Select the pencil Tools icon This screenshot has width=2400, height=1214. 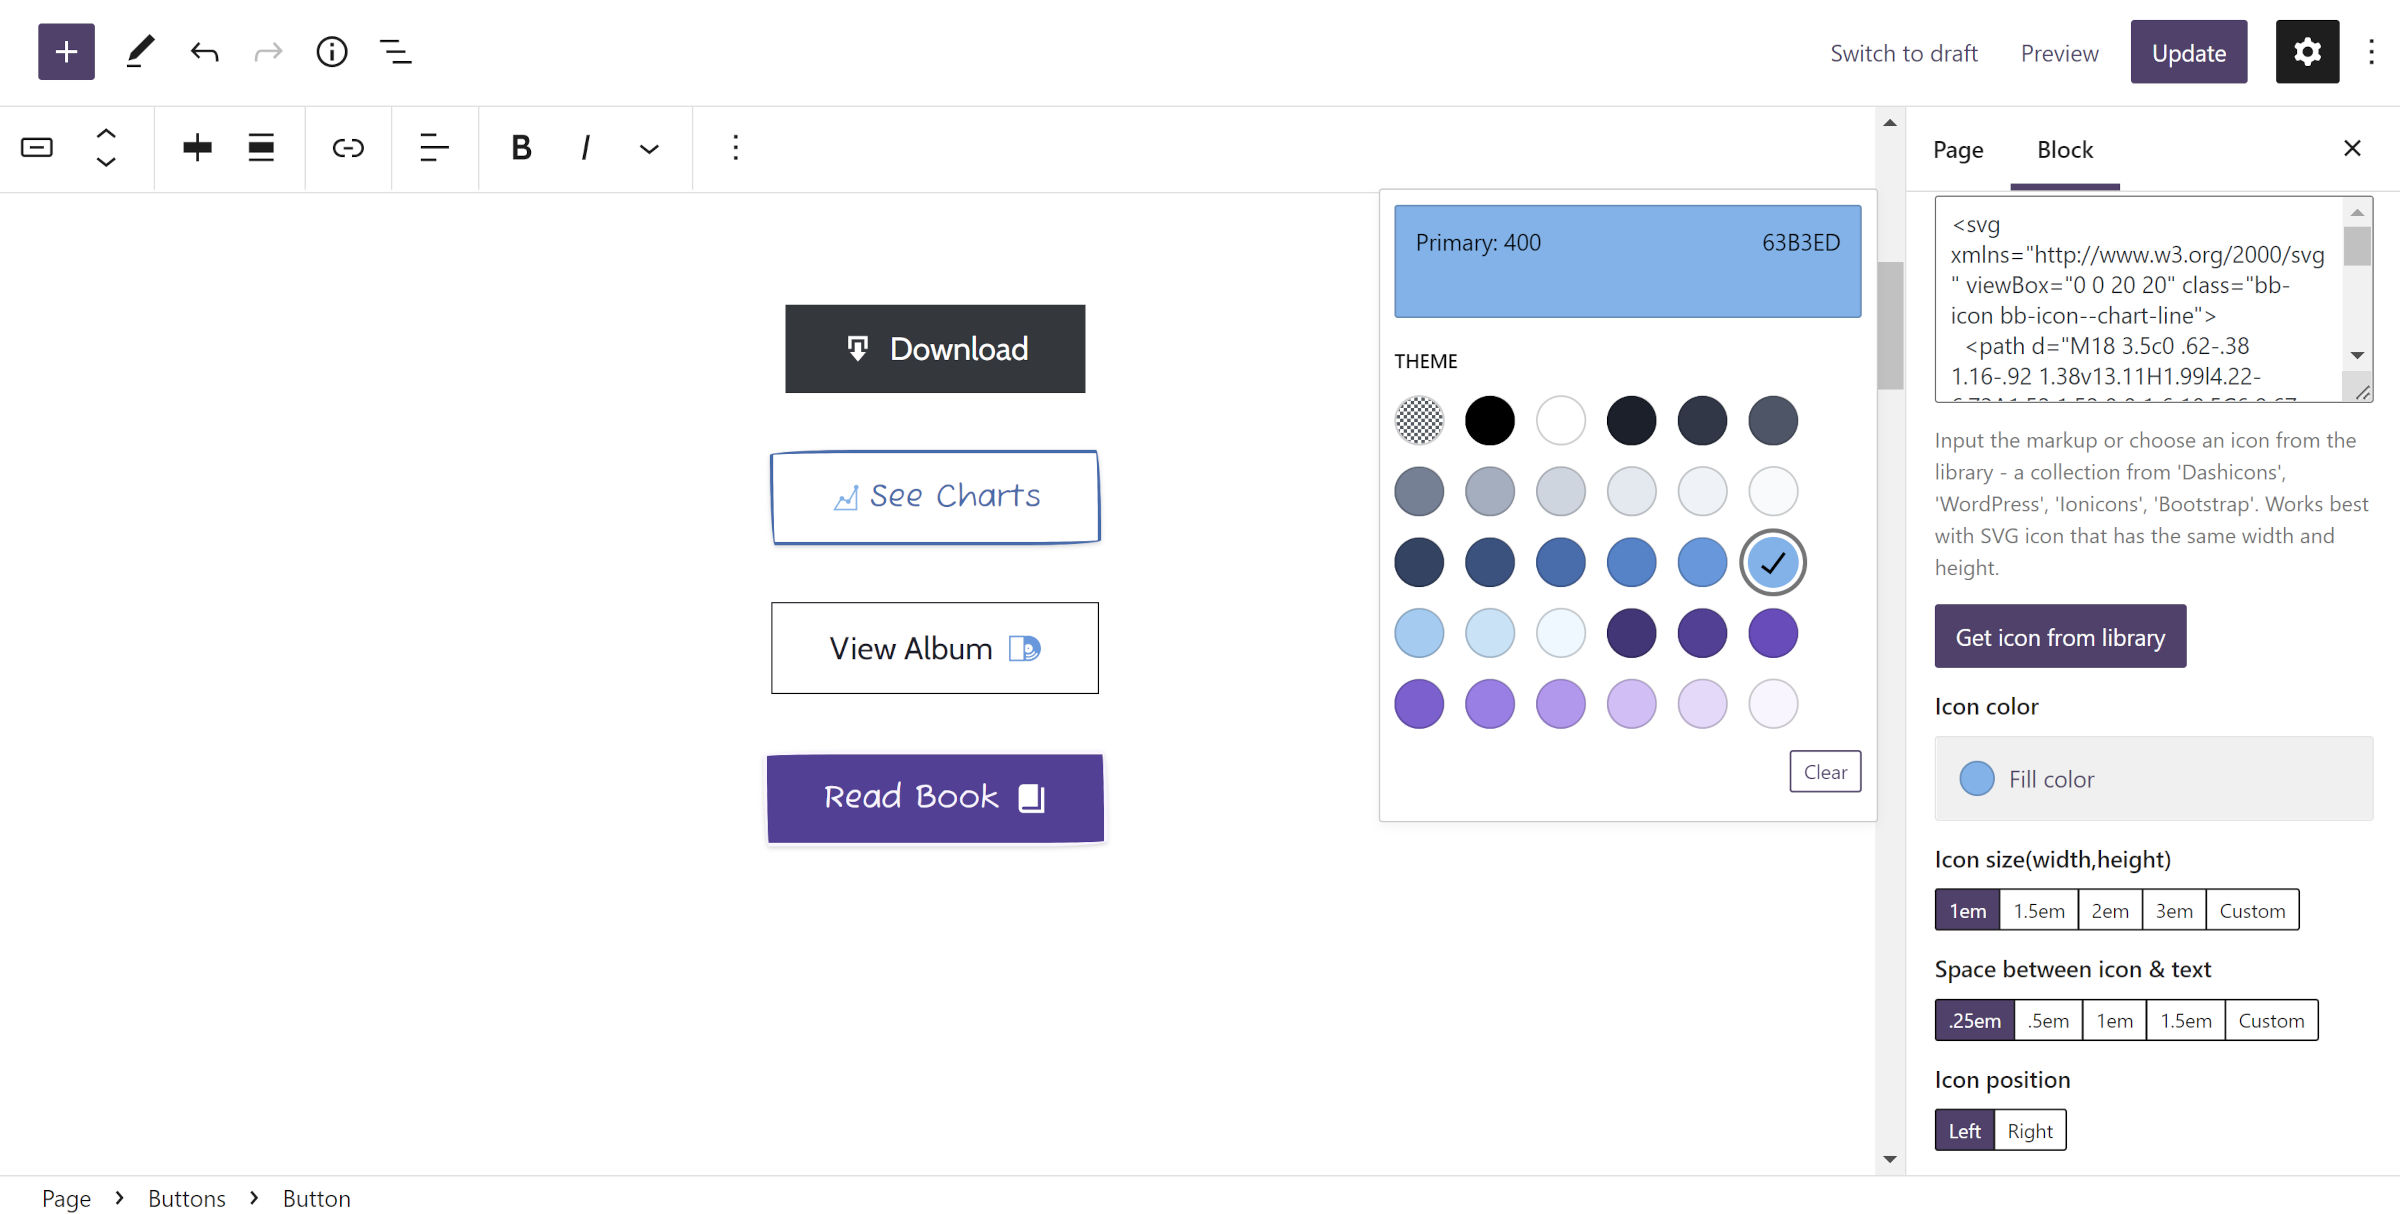click(140, 52)
